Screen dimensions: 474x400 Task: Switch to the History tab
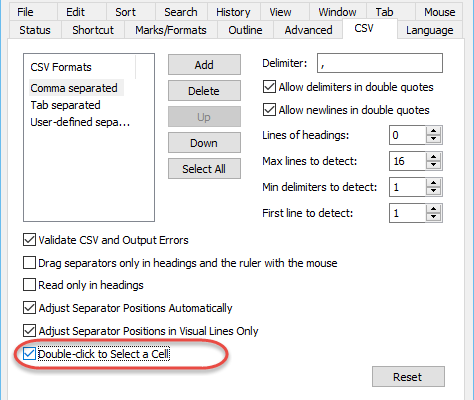[x=233, y=12]
